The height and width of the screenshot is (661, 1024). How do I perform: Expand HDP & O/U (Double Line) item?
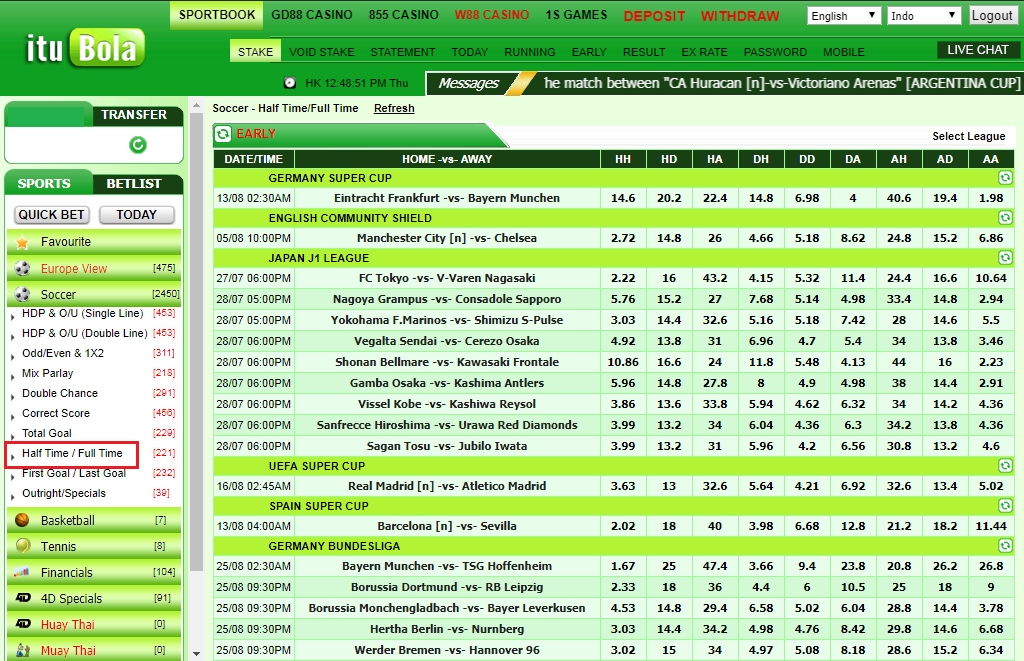tap(84, 333)
